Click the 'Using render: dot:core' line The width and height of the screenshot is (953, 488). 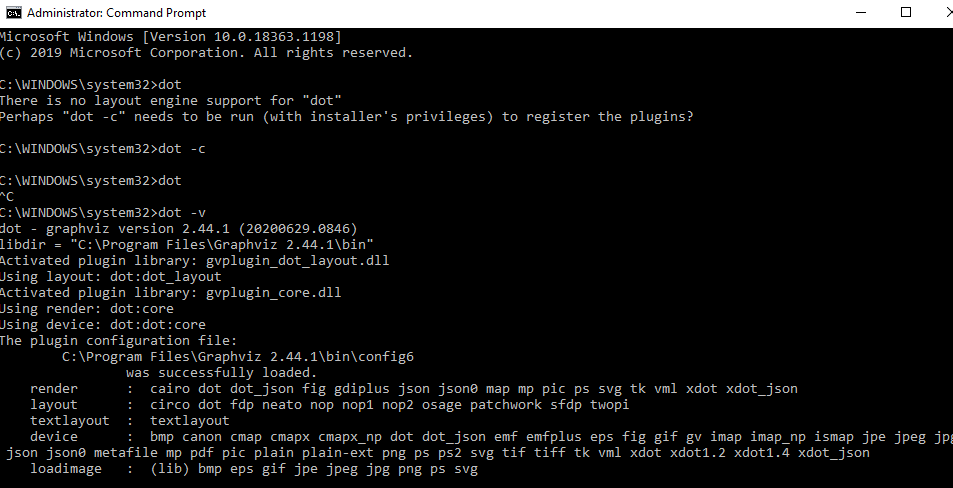click(87, 309)
